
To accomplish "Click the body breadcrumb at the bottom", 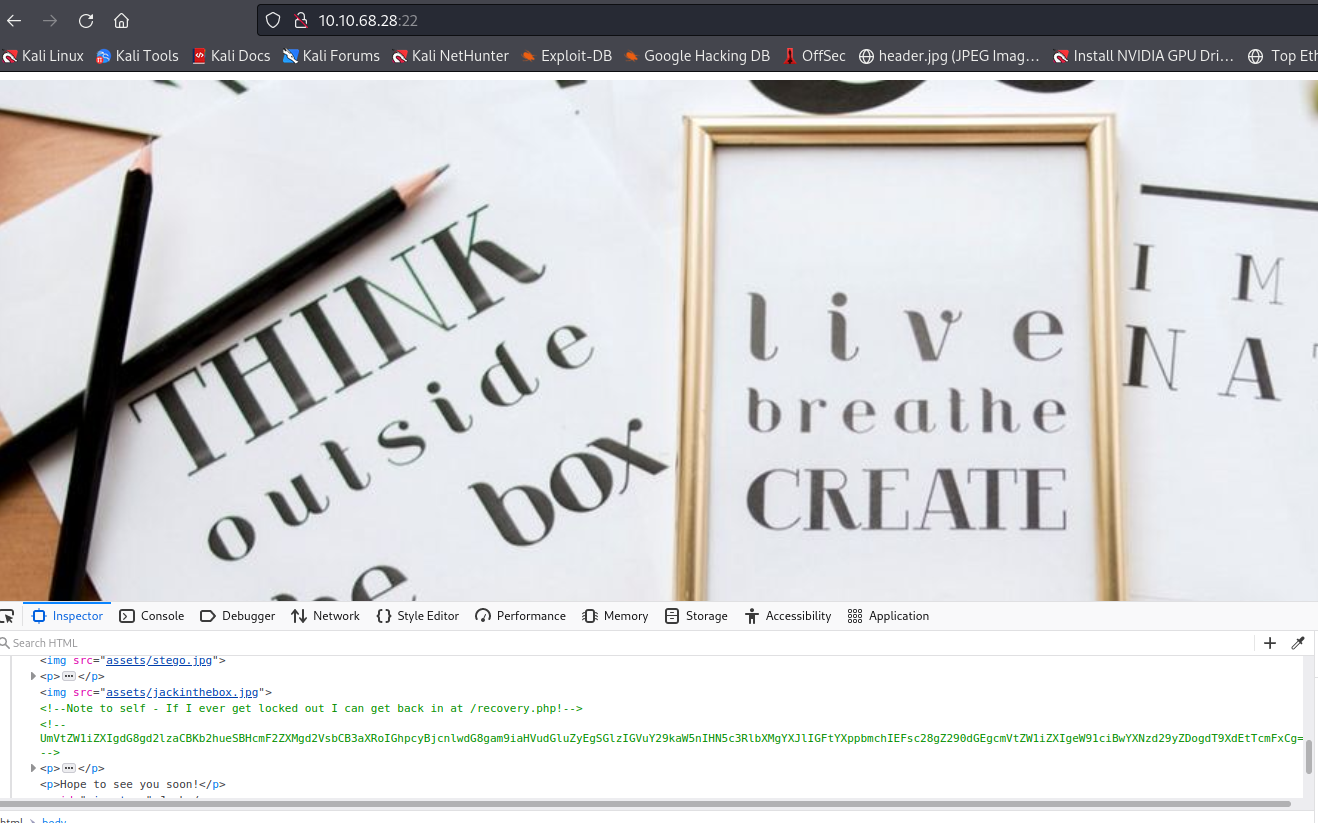I will tap(53, 820).
